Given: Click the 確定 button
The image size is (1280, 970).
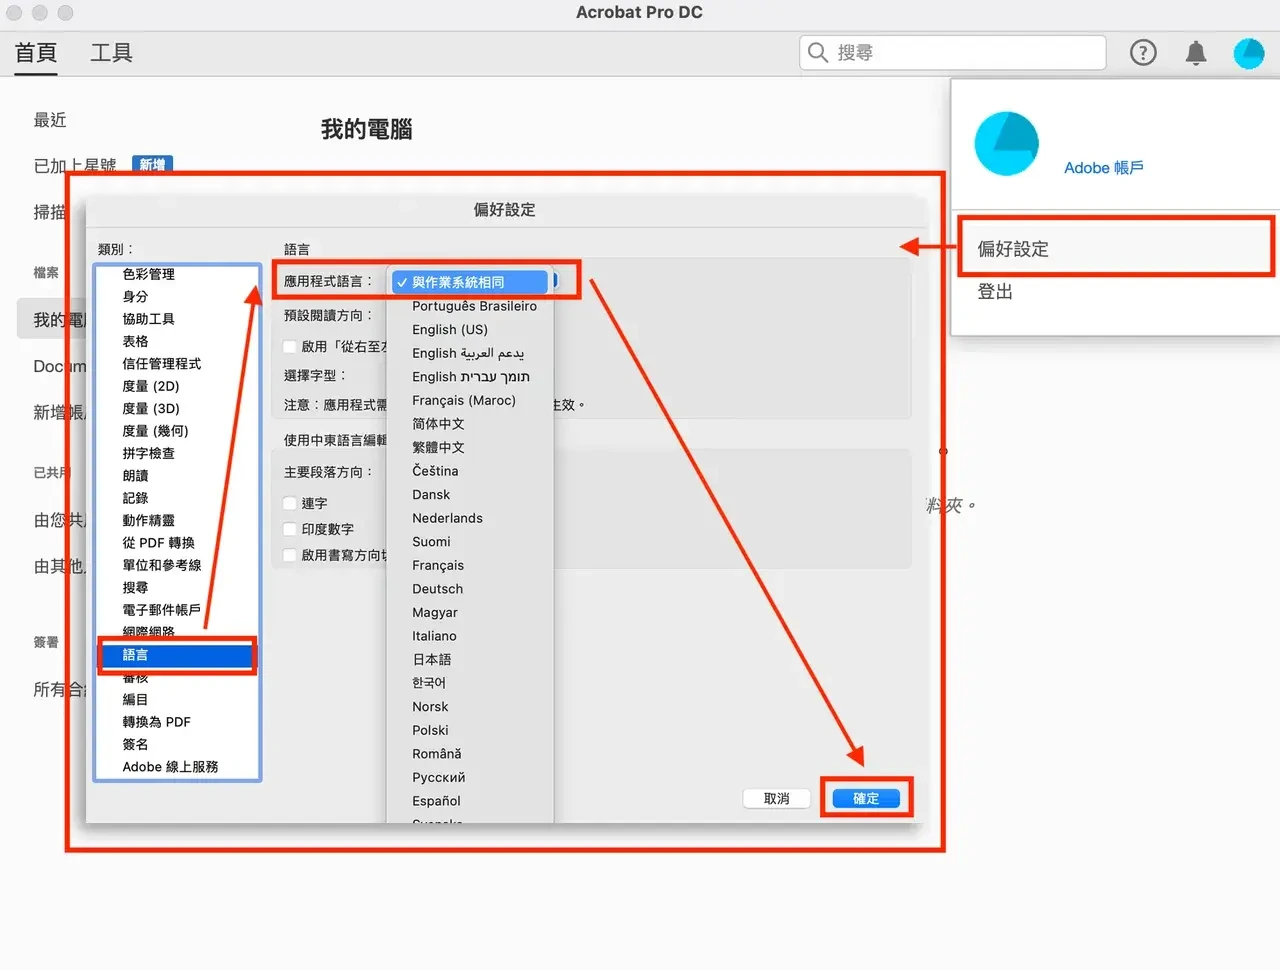Looking at the screenshot, I should point(866,798).
